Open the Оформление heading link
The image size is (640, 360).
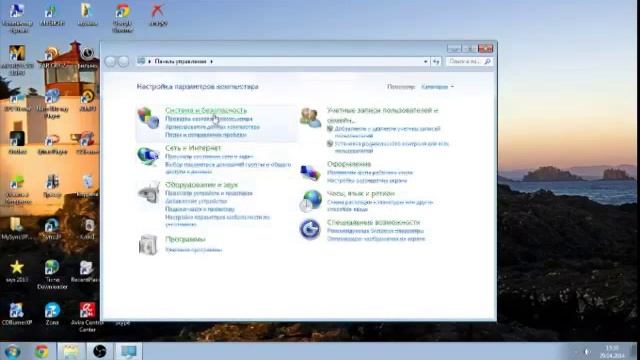[x=349, y=164]
